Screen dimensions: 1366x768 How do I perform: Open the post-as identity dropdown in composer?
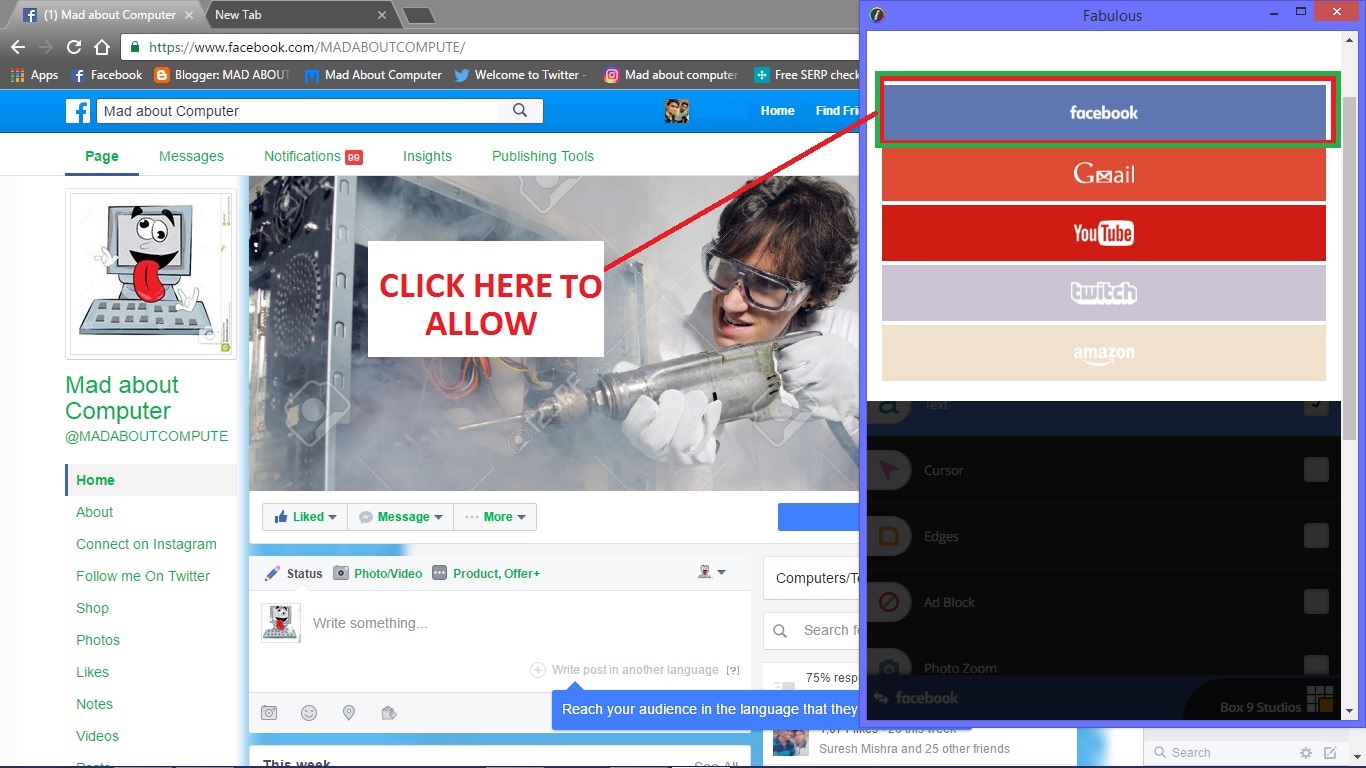click(x=711, y=572)
